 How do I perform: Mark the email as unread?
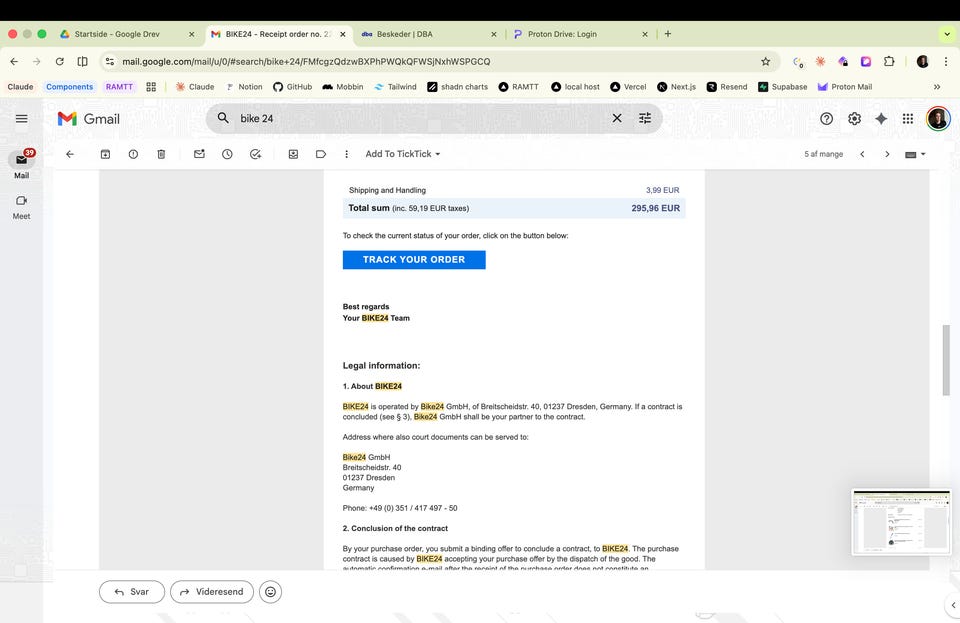coord(199,154)
